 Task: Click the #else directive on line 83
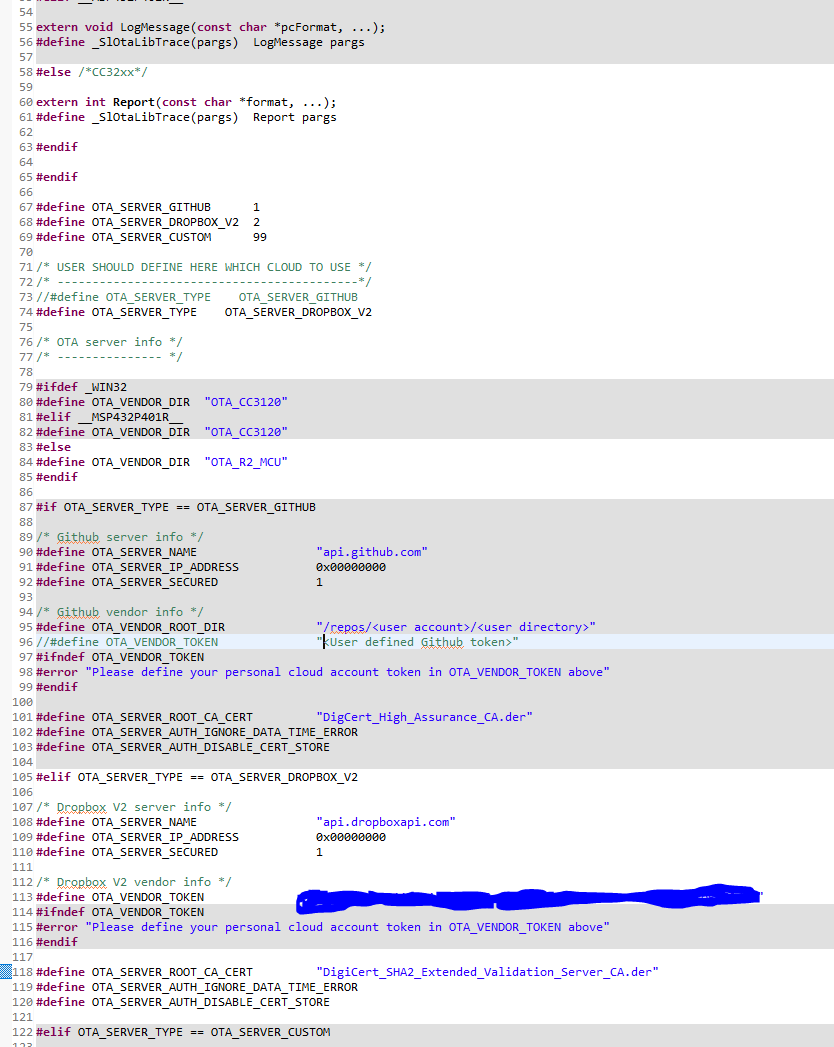click(x=53, y=447)
